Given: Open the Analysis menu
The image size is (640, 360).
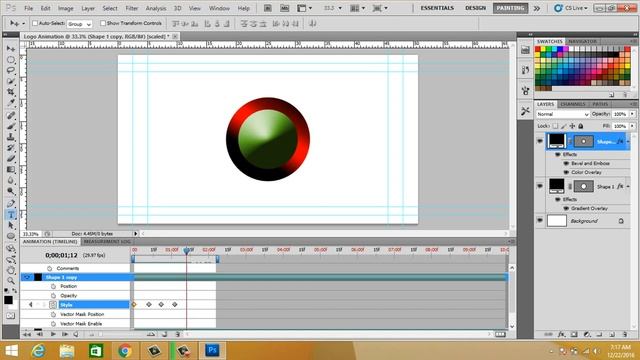Looking at the screenshot, I should point(156,8).
